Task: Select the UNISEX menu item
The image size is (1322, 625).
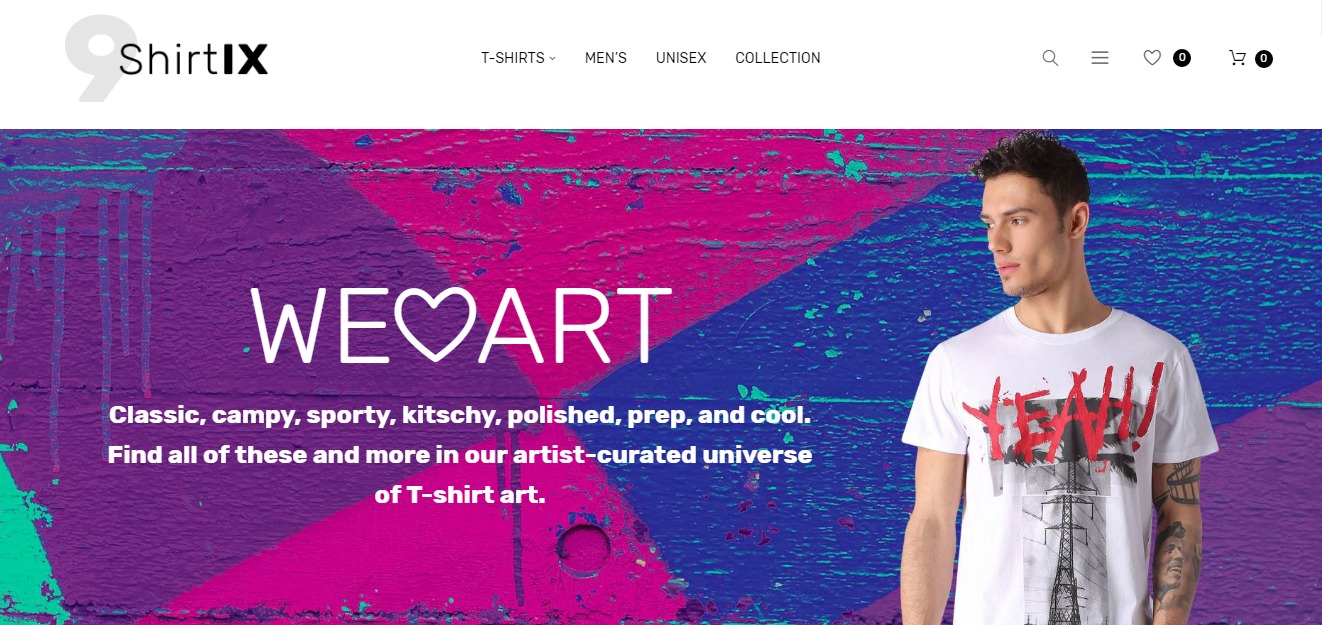Action: [x=681, y=58]
